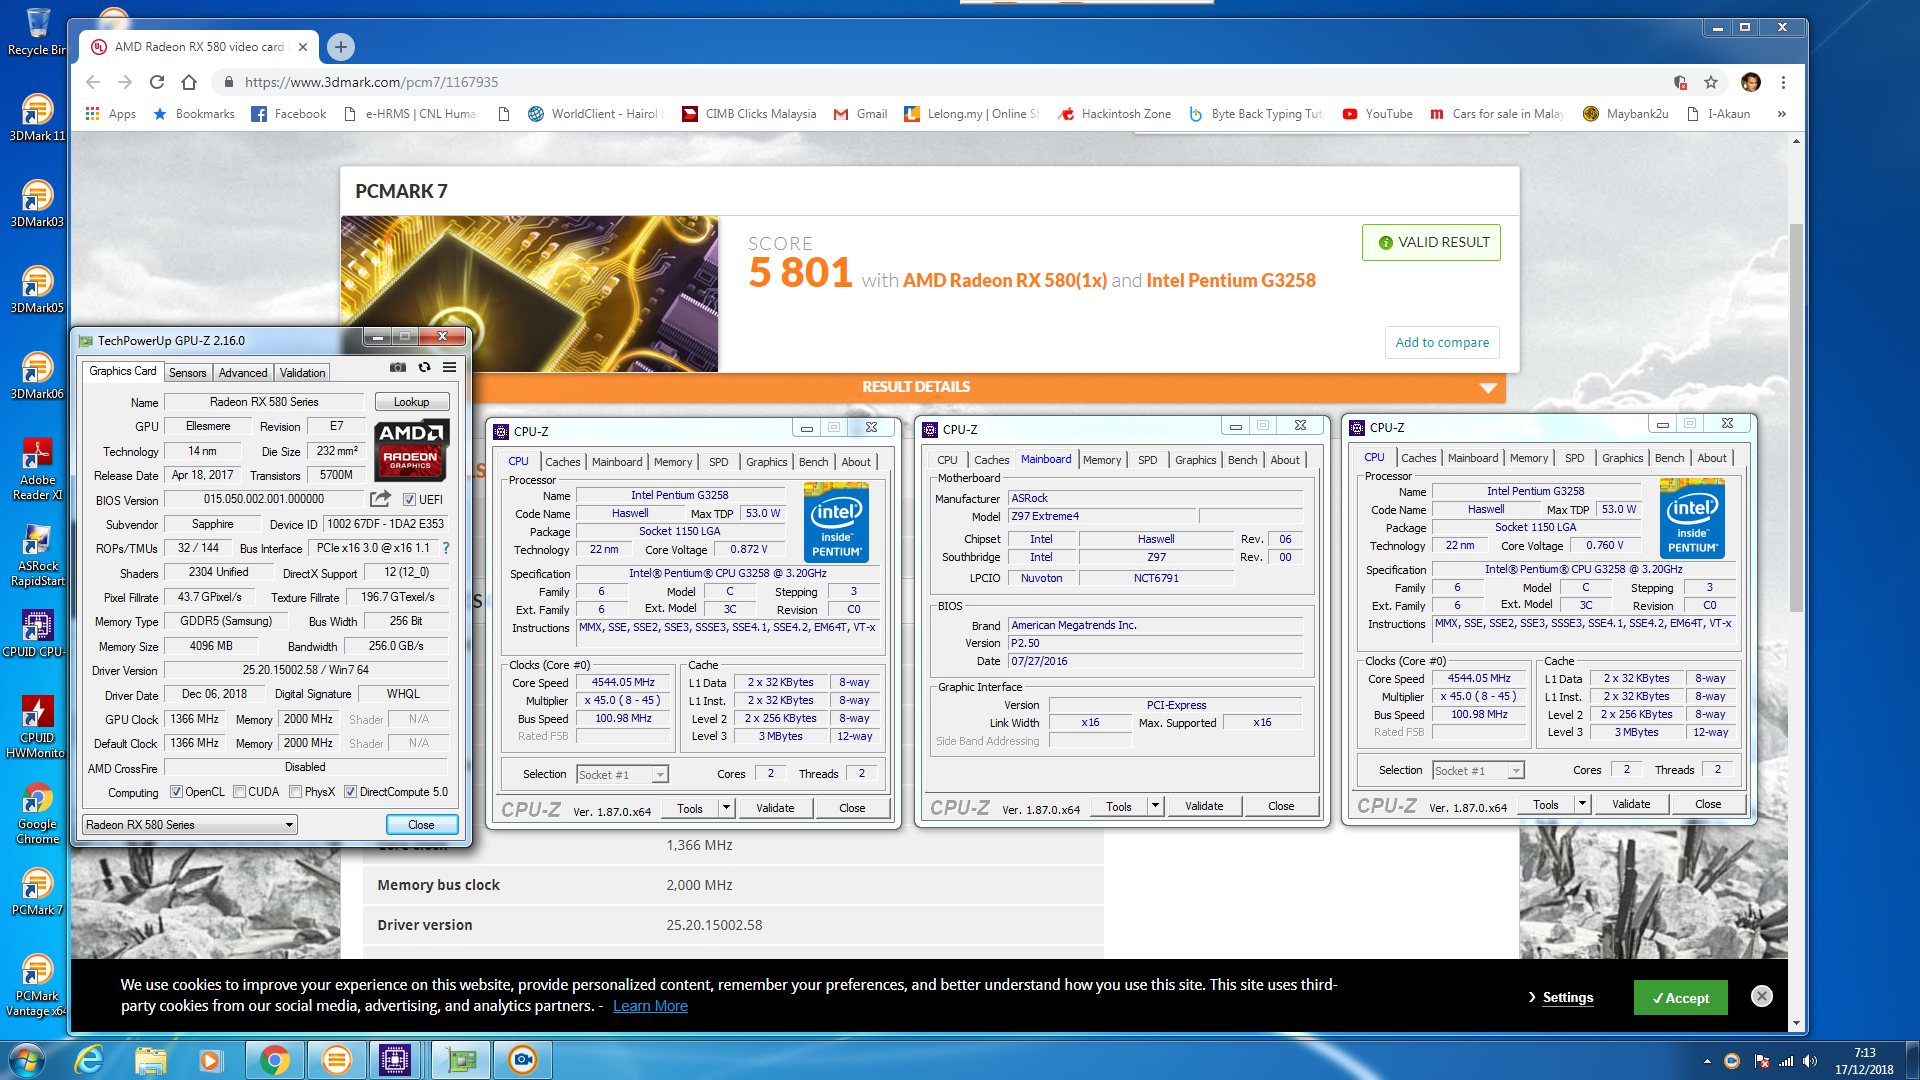The width and height of the screenshot is (1920, 1080).
Task: Show hidden system tray icons arrow
Action: click(x=1707, y=1061)
